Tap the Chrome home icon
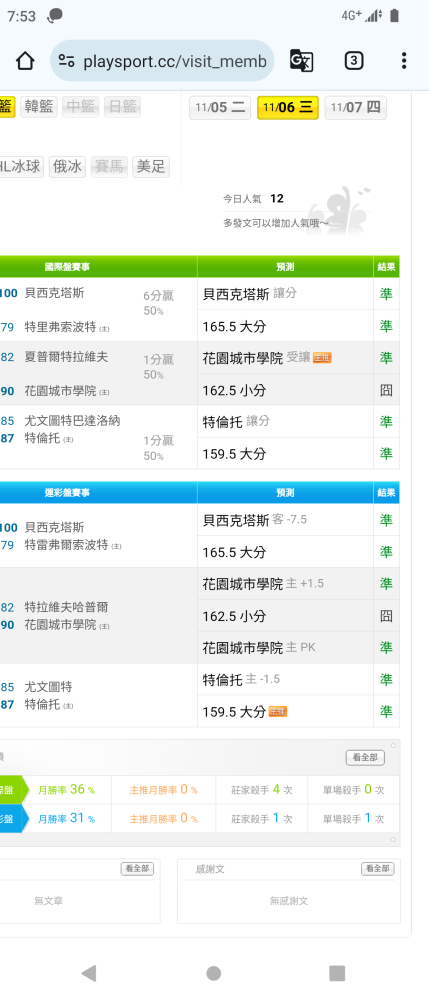This screenshot has width=429, height=1000. pos(25,61)
